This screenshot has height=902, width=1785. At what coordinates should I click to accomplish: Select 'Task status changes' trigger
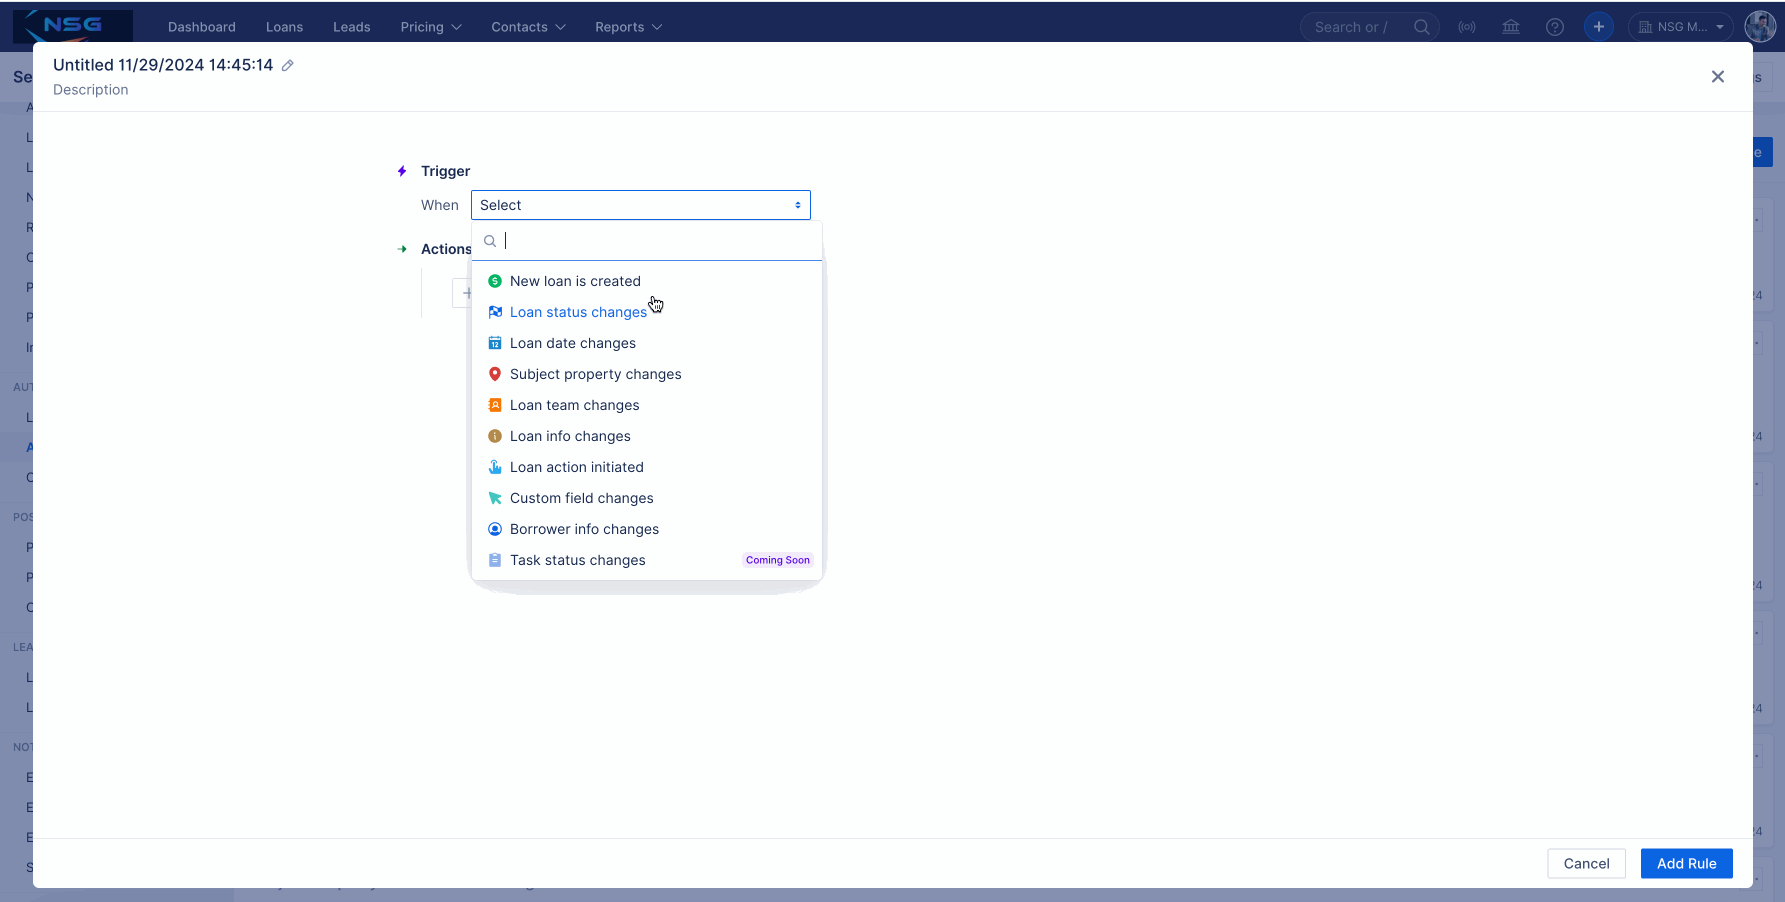coord(647,560)
